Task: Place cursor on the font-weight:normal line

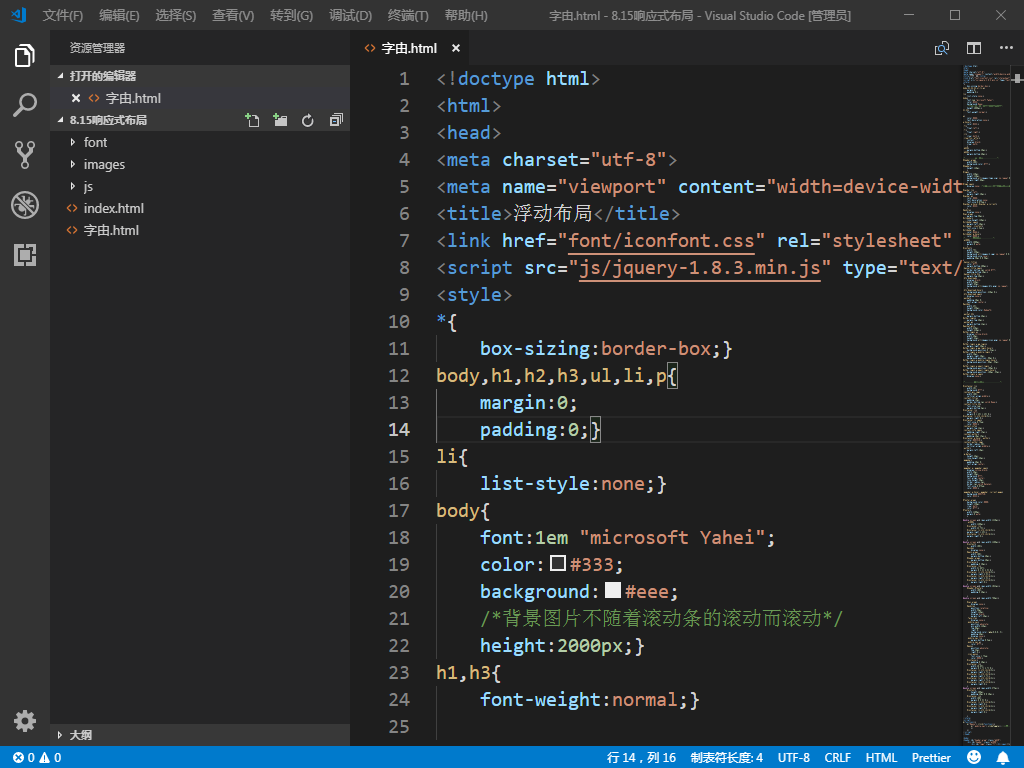Action: 590,700
